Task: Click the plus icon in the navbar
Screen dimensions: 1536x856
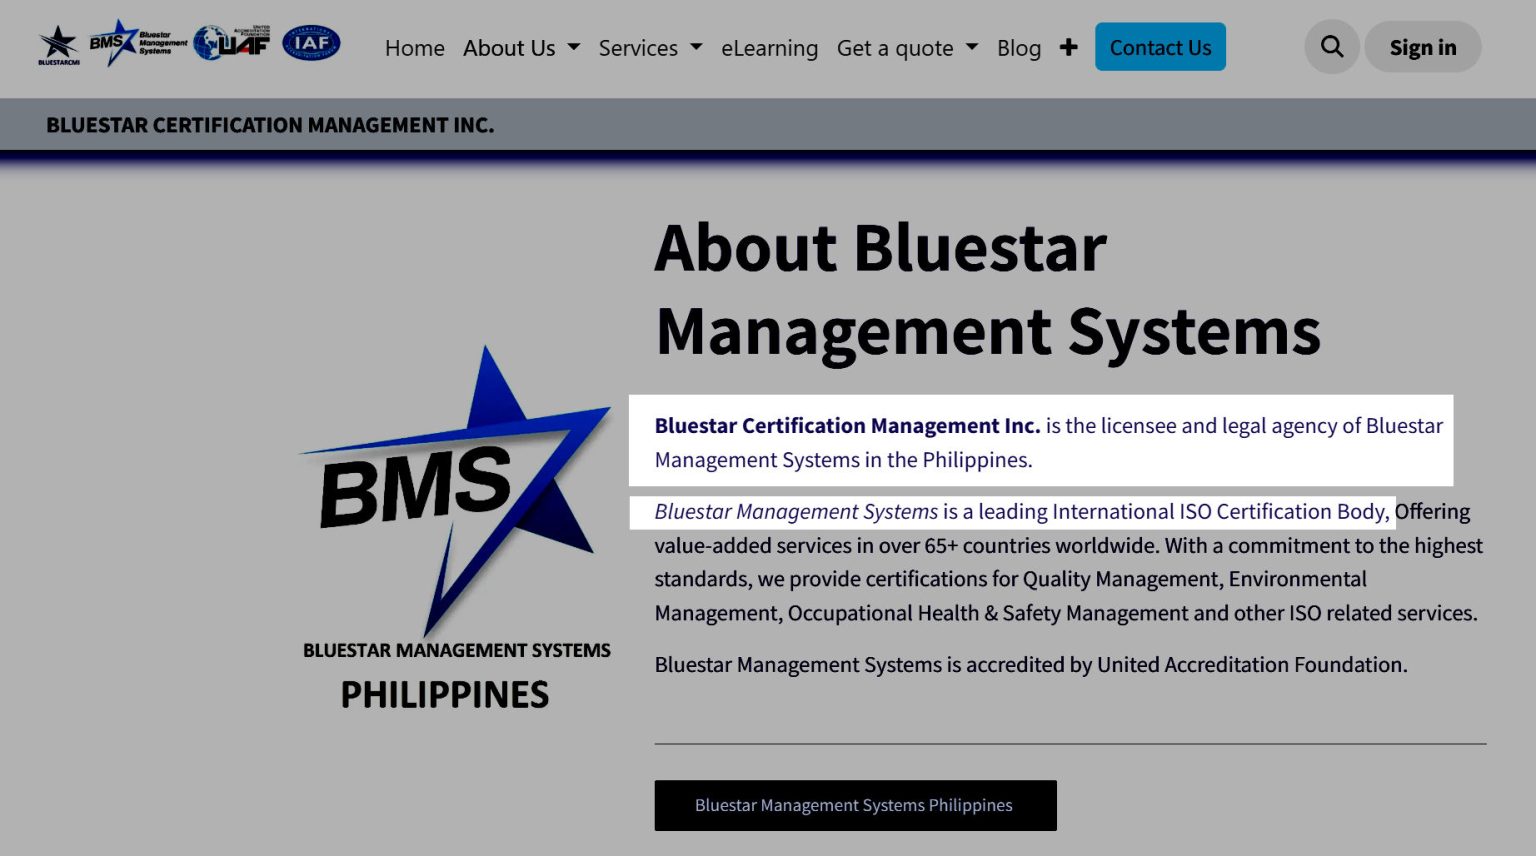Action: point(1069,47)
